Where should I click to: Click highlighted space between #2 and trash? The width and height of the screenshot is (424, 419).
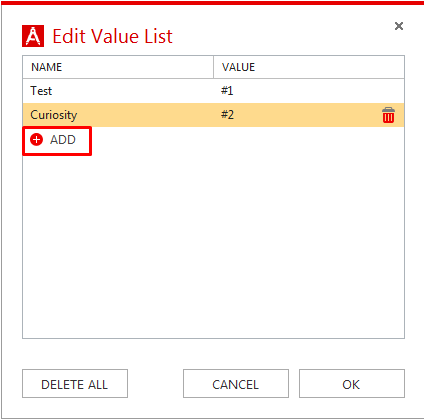tap(308, 115)
